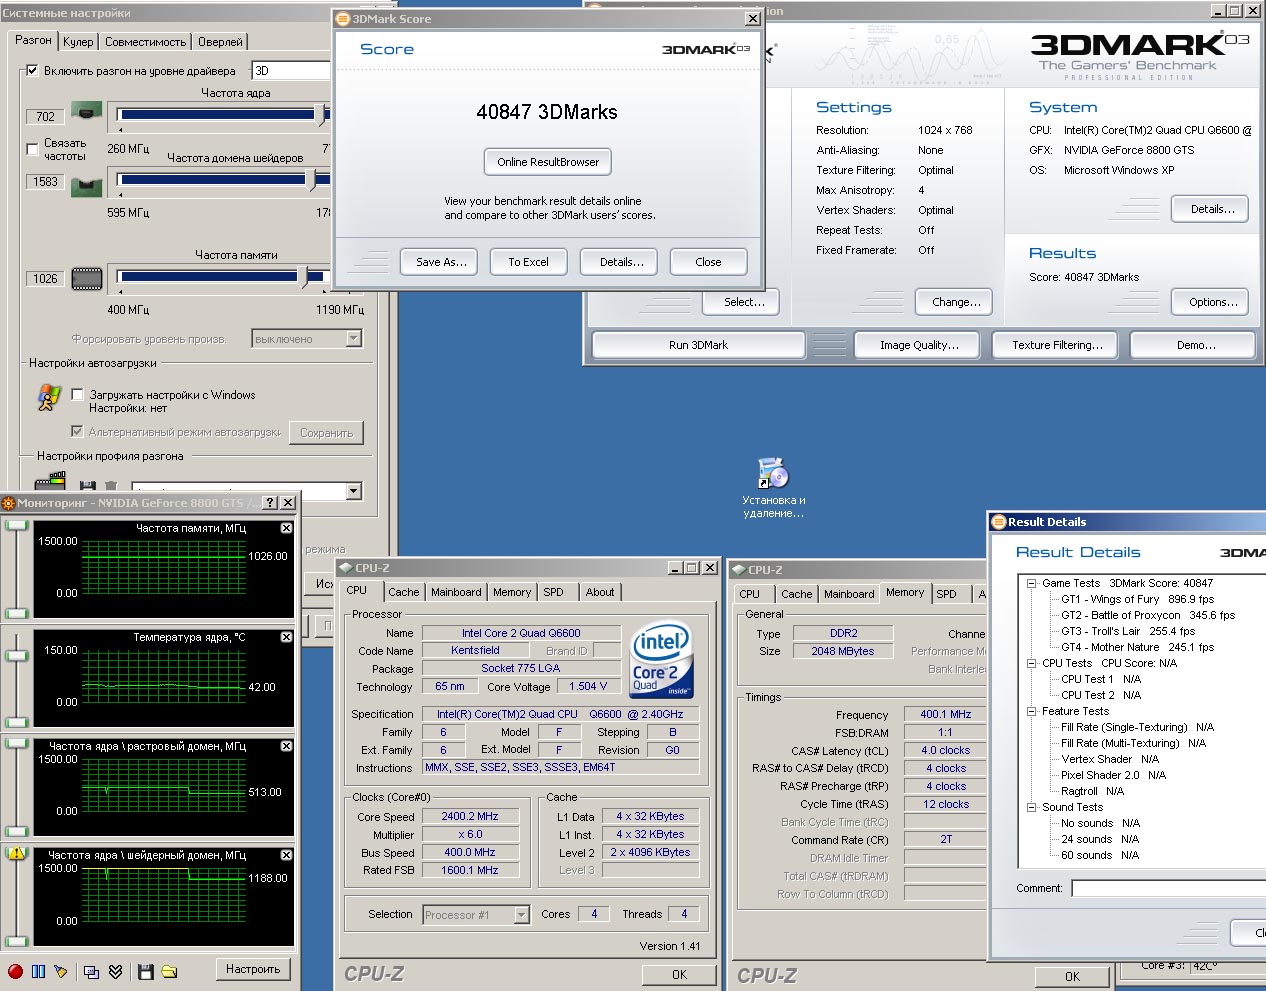Click the yellow folder icon in monitoring toolbar
This screenshot has width=1266, height=991.
tap(169, 971)
